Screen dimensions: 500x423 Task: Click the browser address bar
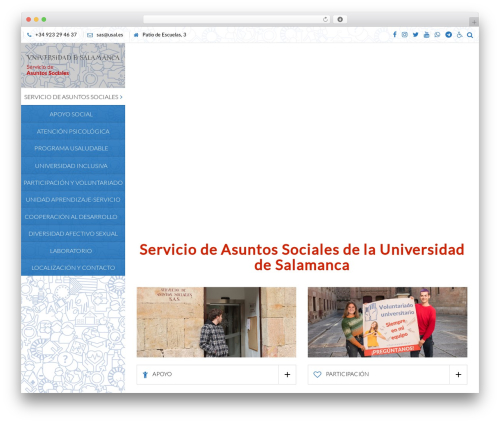tap(237, 19)
